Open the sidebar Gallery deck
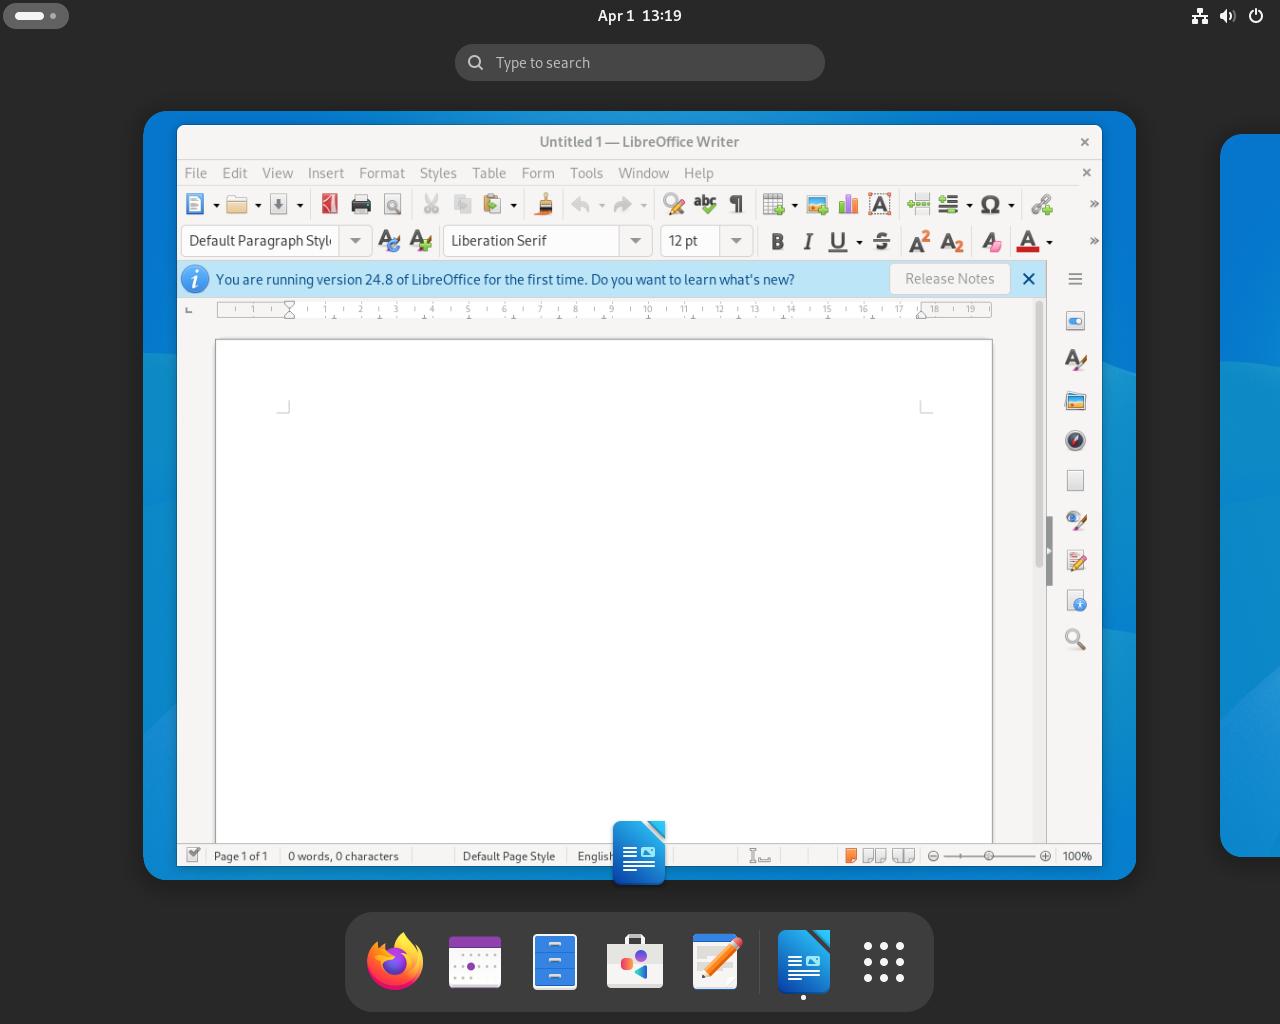This screenshot has height=1024, width=1280. click(1075, 401)
